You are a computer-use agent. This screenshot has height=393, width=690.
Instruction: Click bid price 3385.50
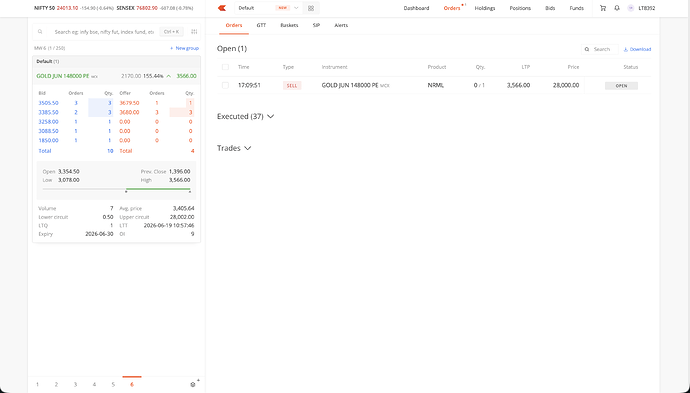coord(48,112)
